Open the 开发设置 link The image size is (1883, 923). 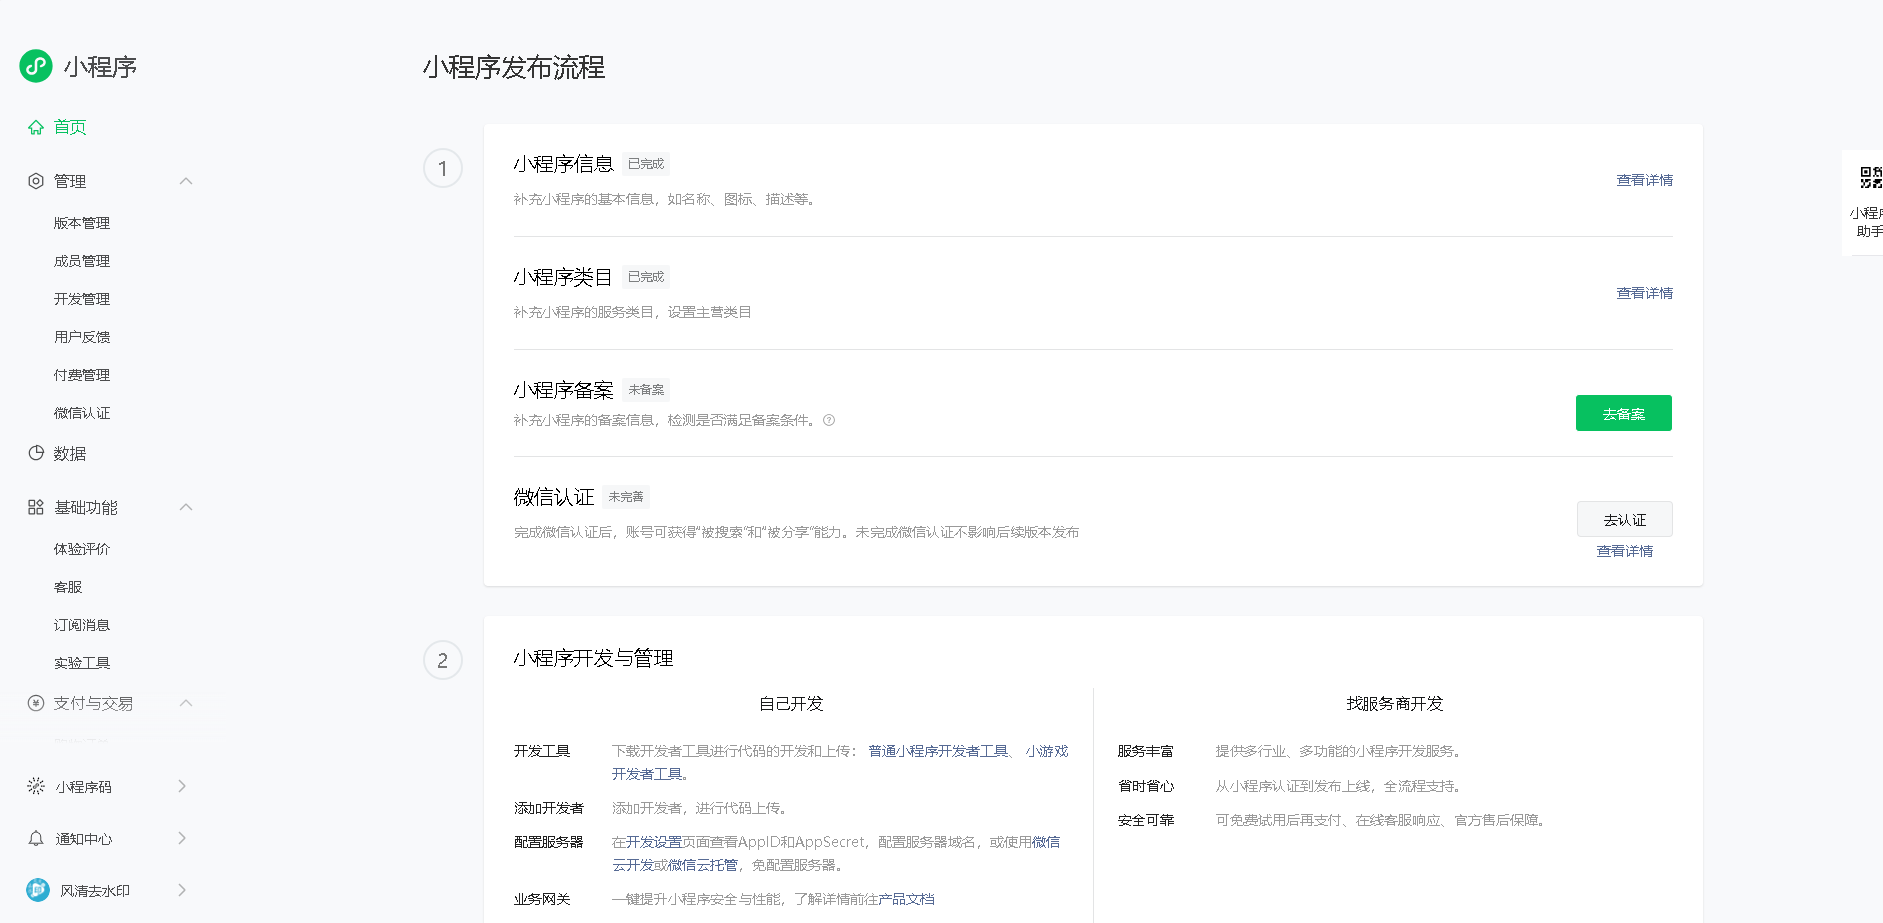tap(654, 842)
